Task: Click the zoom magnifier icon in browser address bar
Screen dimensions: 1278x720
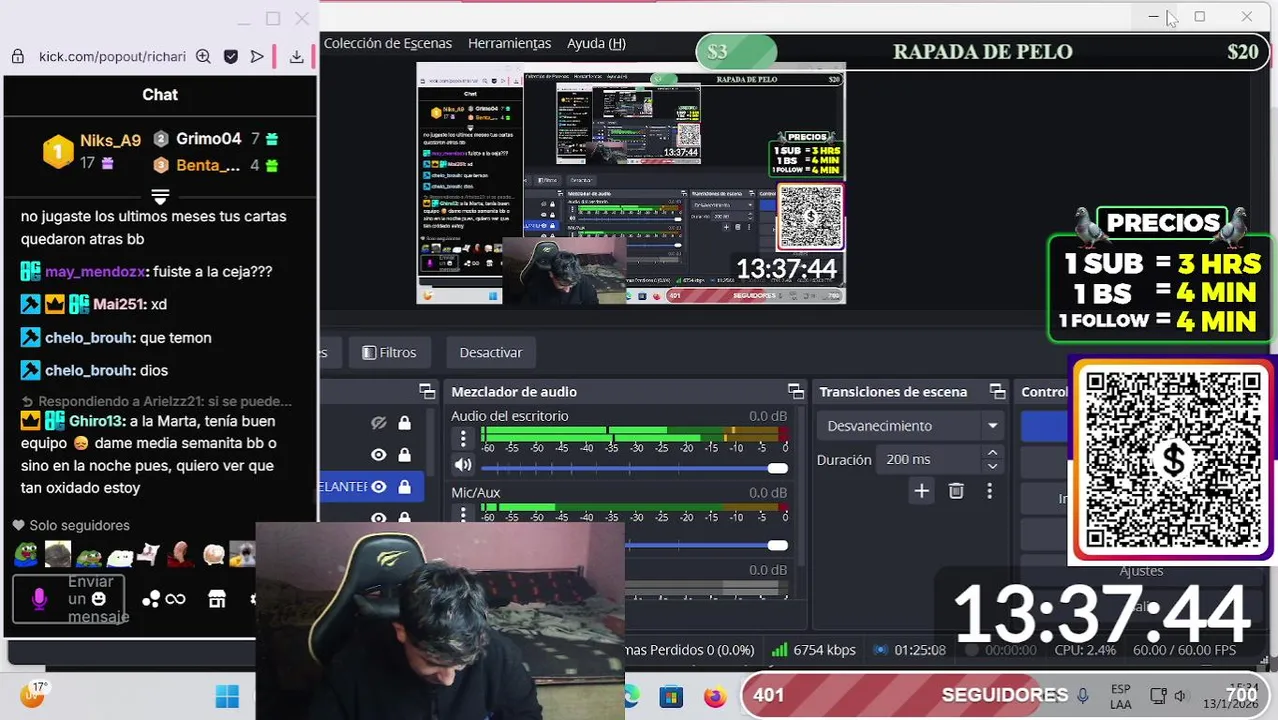Action: pos(203,57)
